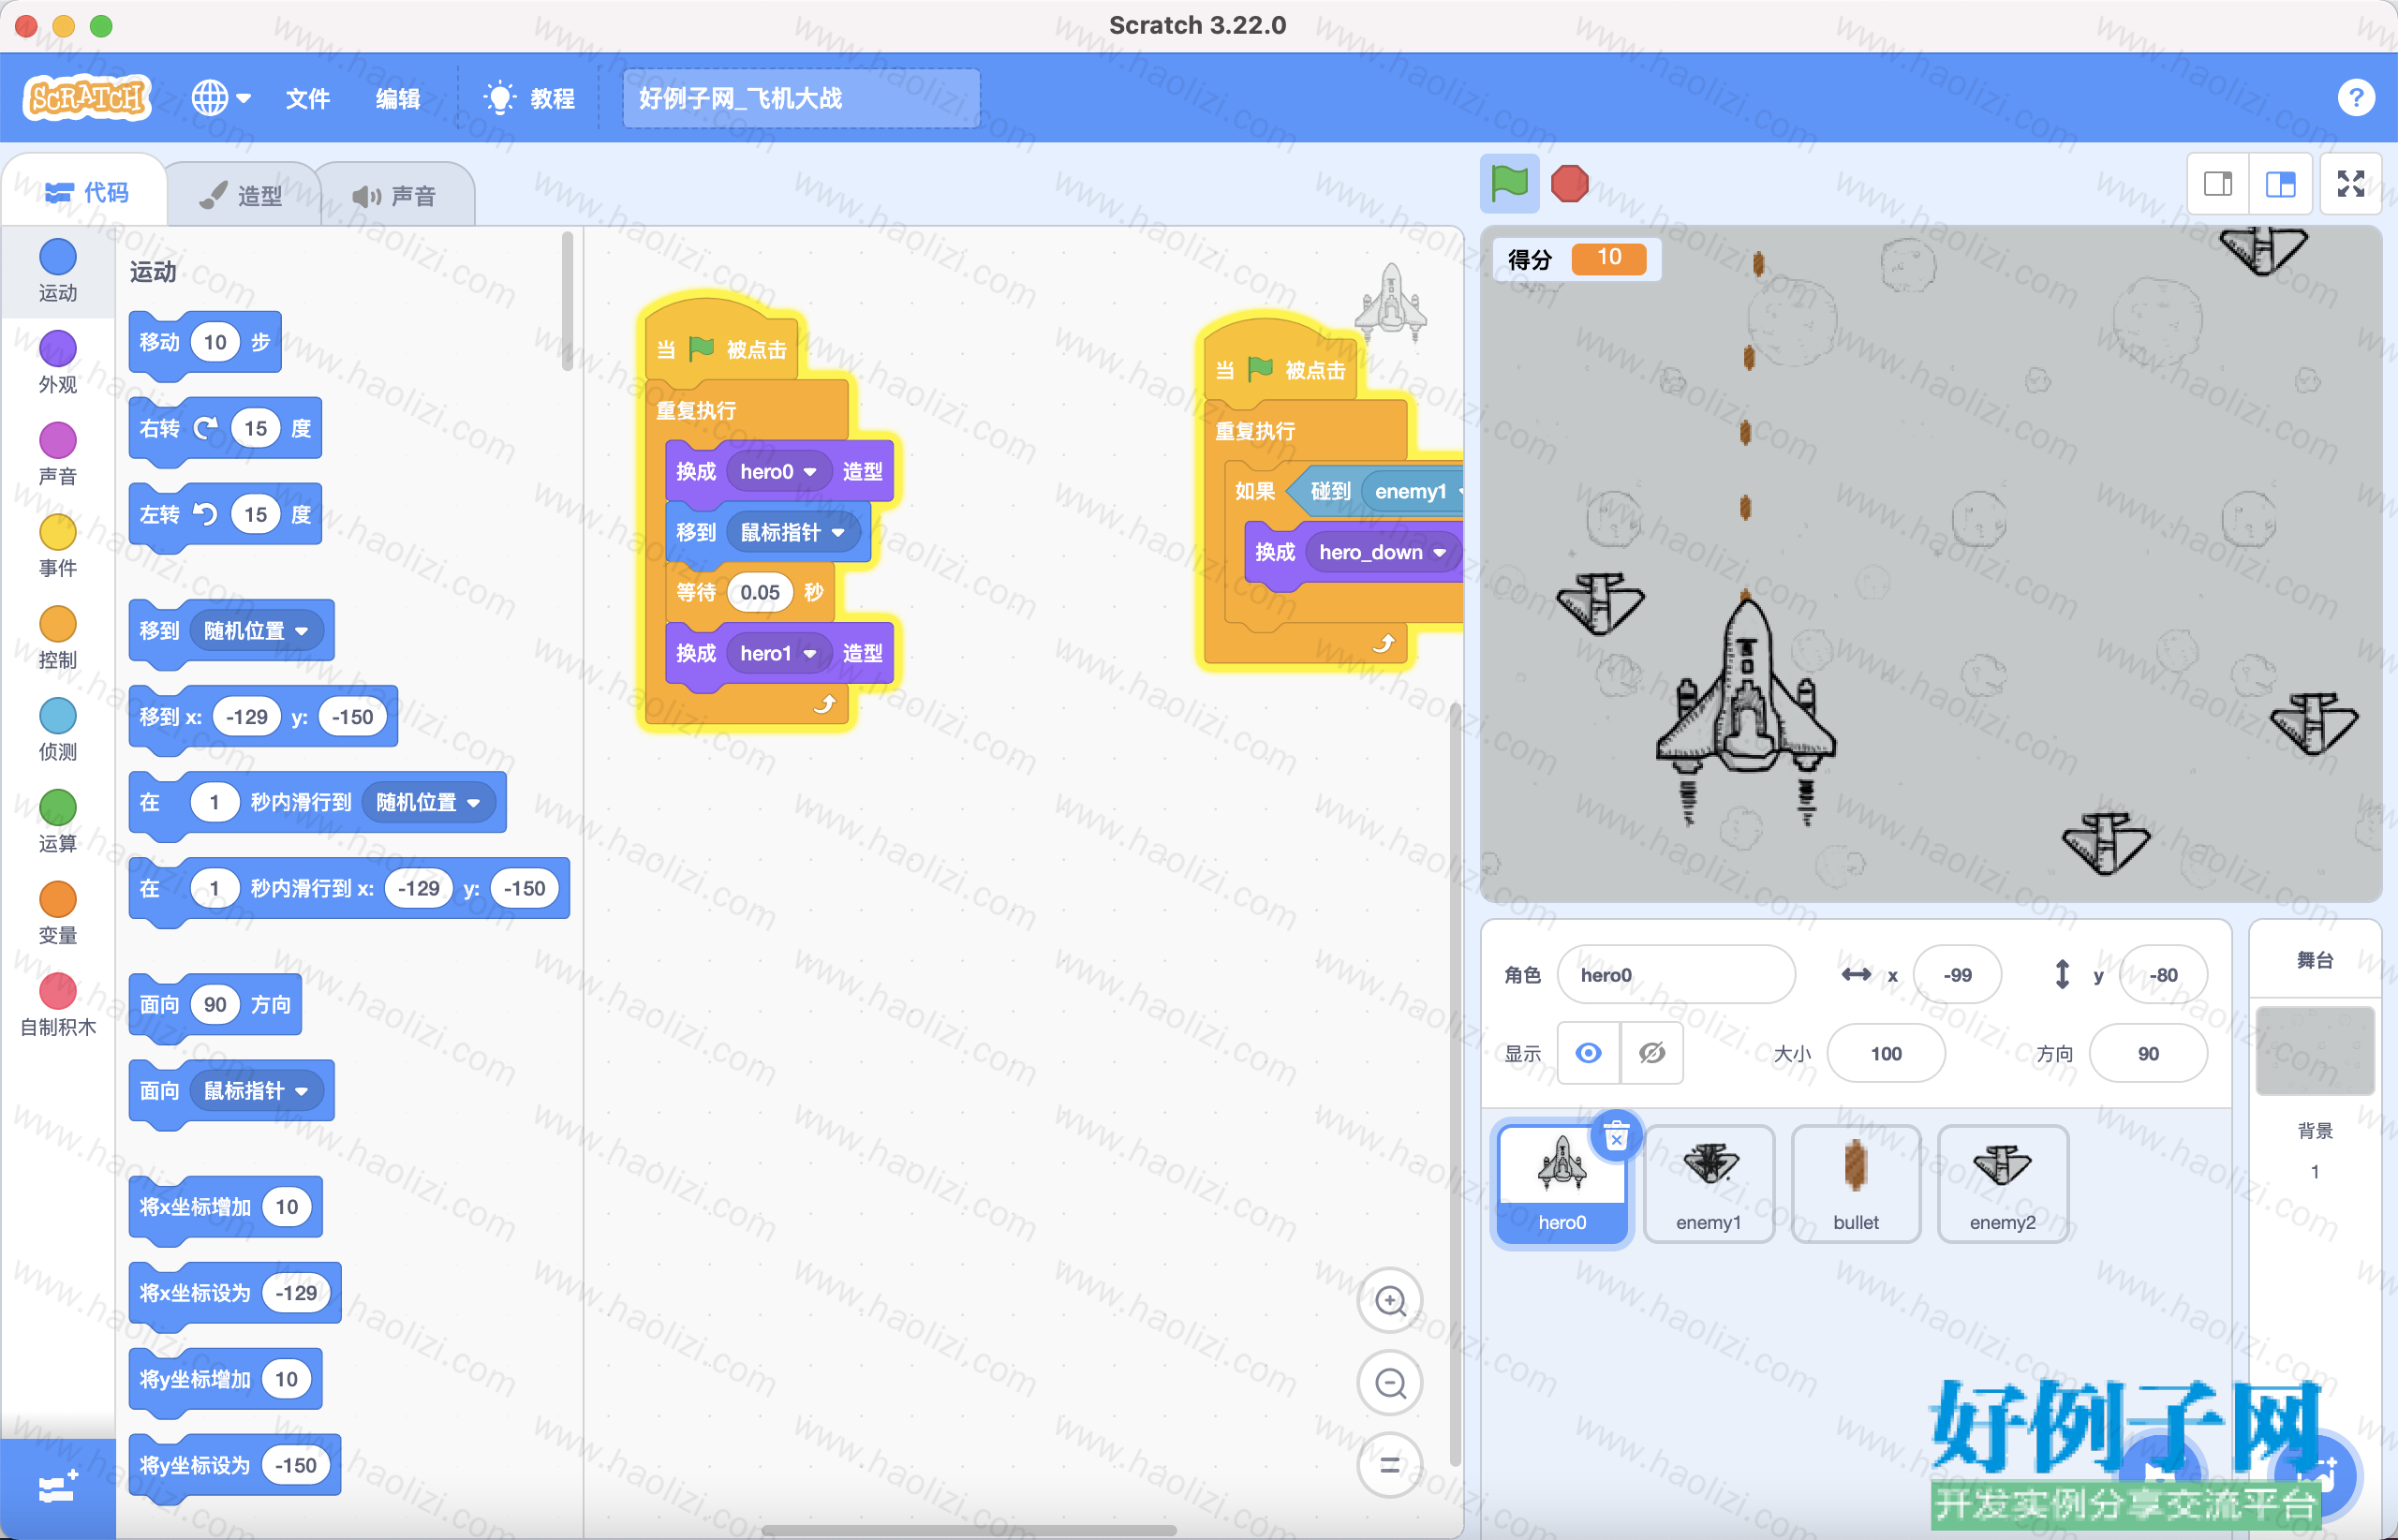This screenshot has width=2398, height=1540.
Task: Click the sprite size field 100
Action: coord(1886,1053)
